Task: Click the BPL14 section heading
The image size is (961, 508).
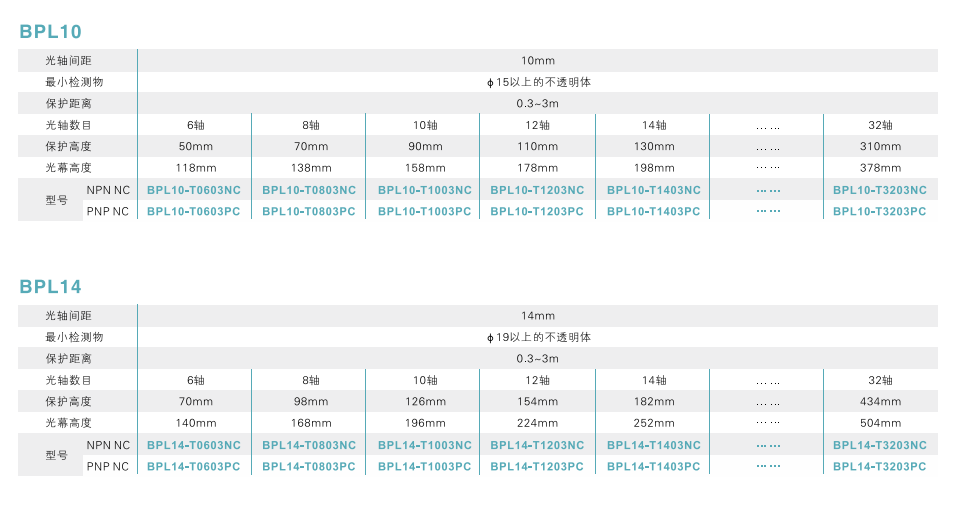Action: point(51,287)
